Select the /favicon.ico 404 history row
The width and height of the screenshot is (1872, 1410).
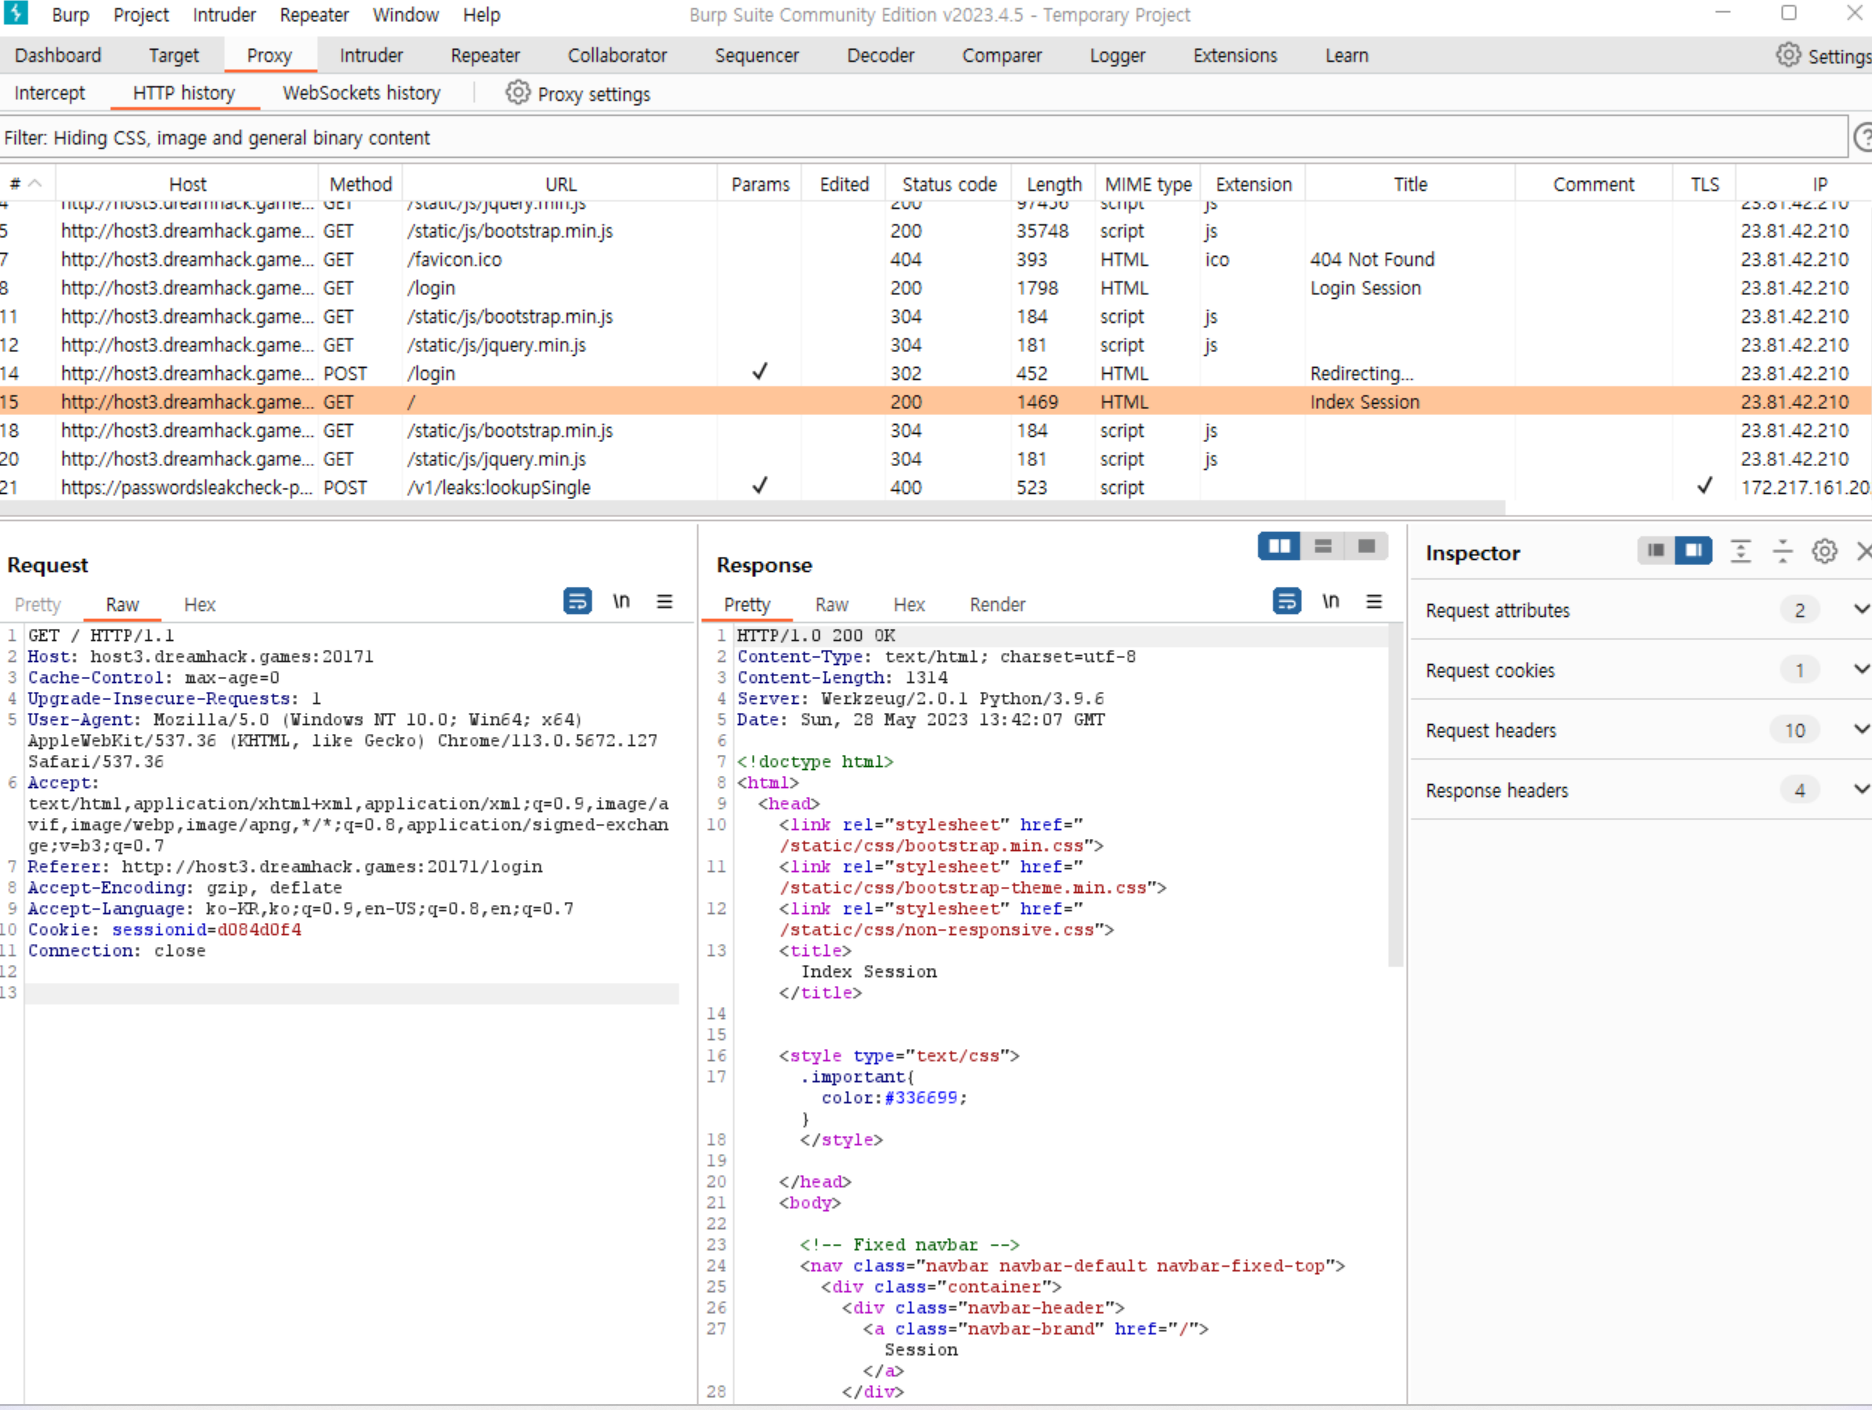pos(936,259)
